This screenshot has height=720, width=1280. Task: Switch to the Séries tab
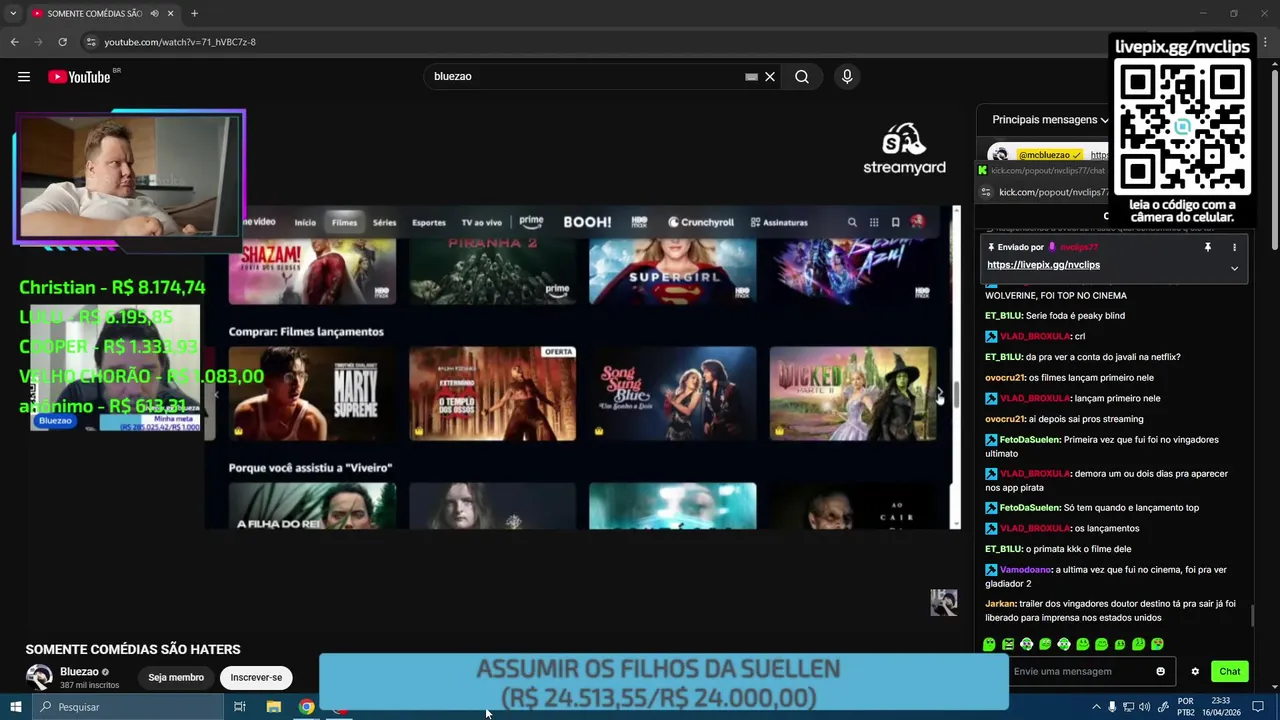point(384,222)
